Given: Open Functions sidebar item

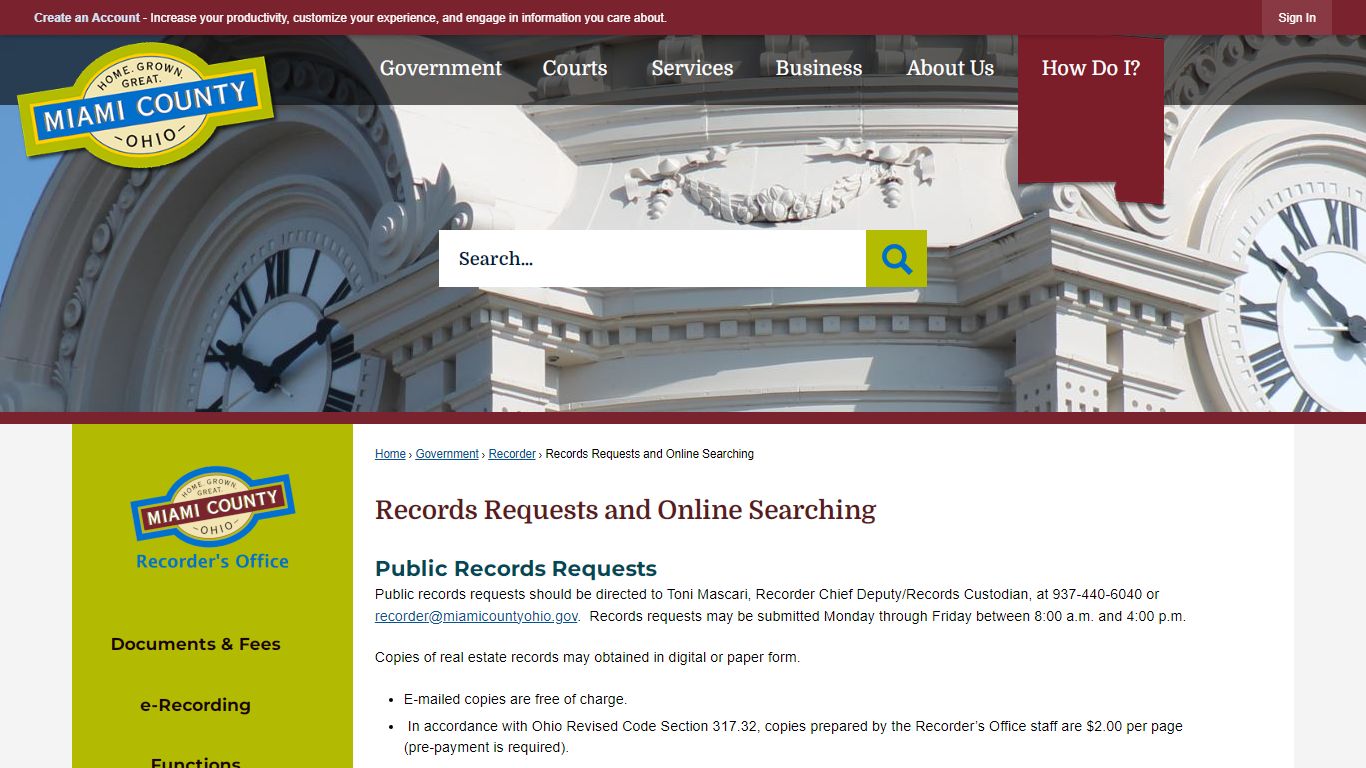Looking at the screenshot, I should [x=196, y=763].
